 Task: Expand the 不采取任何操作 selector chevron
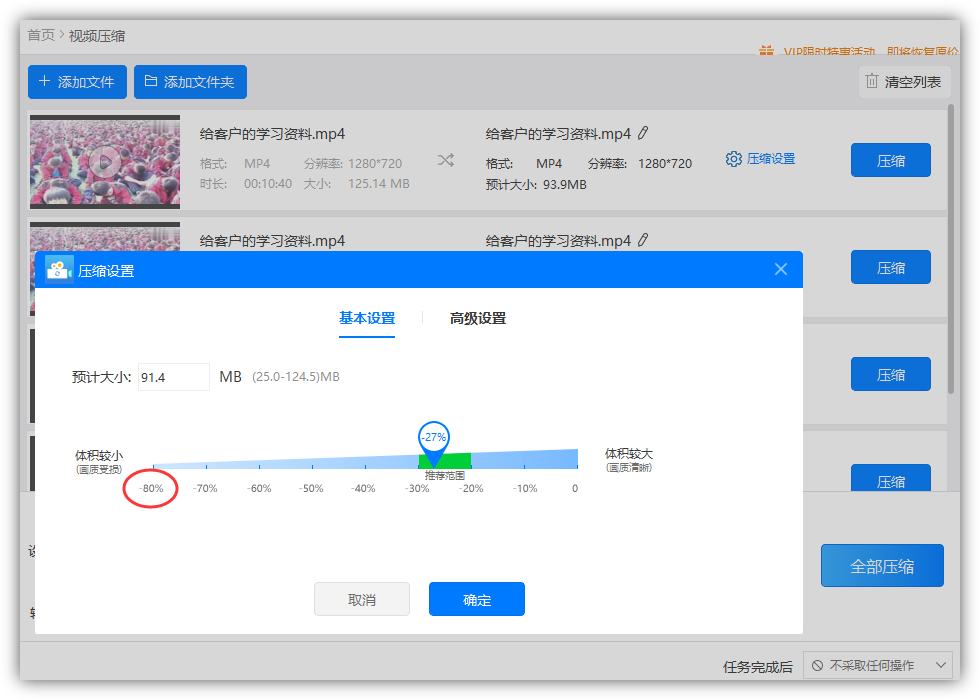point(940,665)
